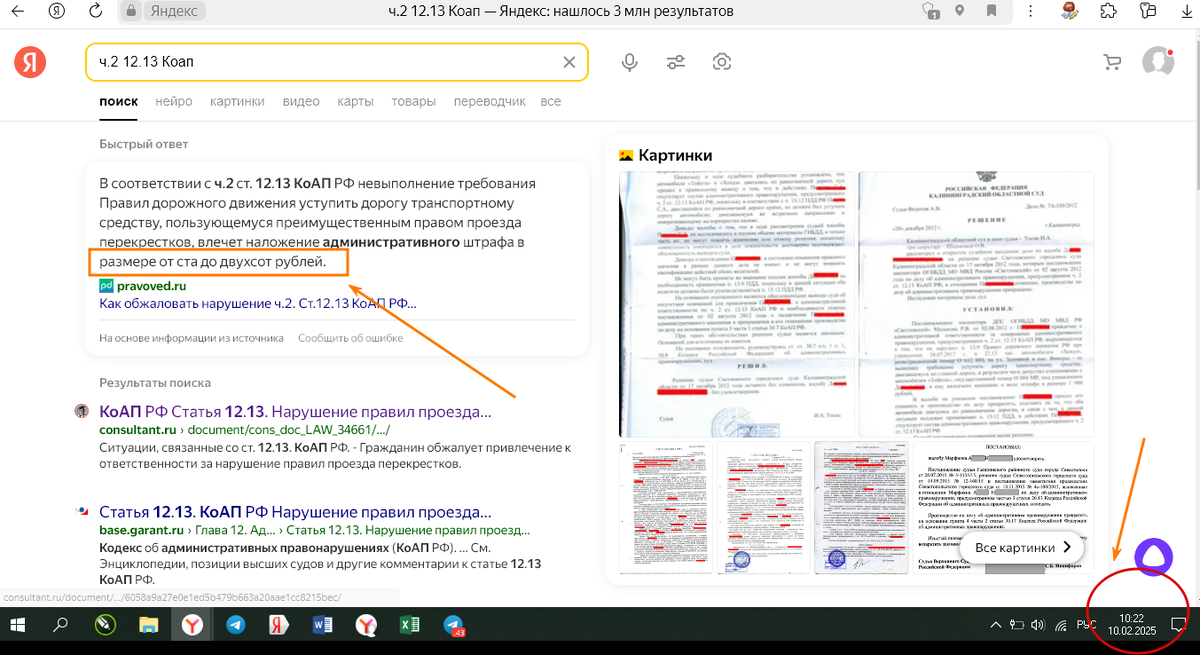Open the Yandex home logo
This screenshot has height=655, width=1200.
coord(30,62)
